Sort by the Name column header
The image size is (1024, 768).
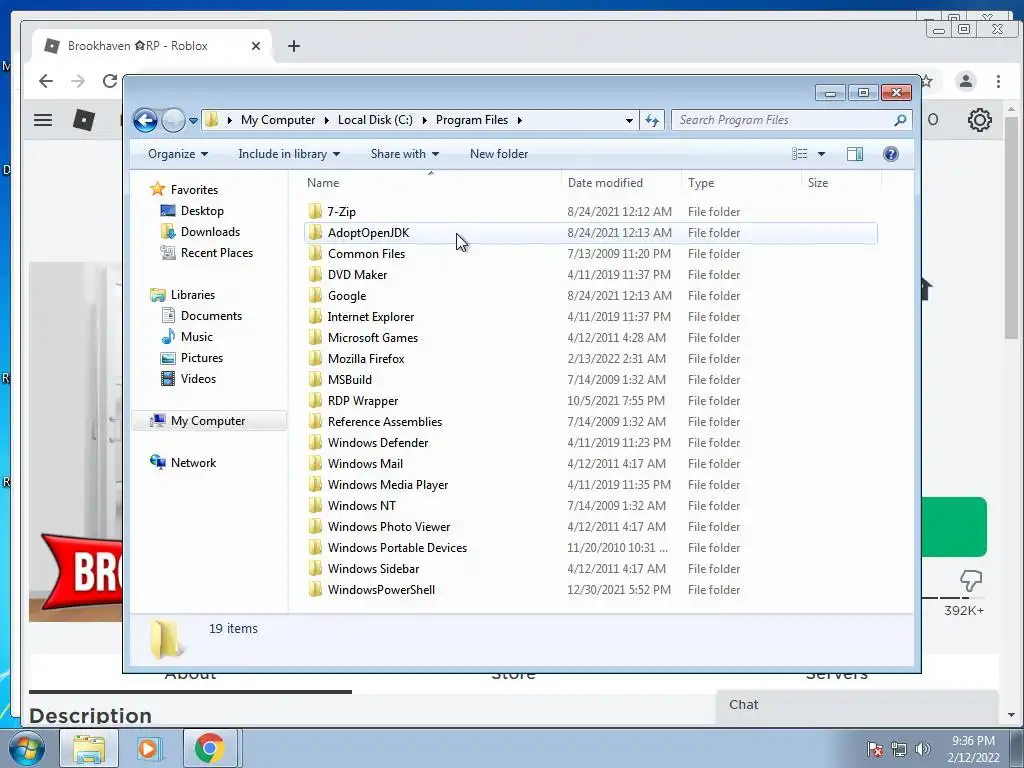(431, 183)
